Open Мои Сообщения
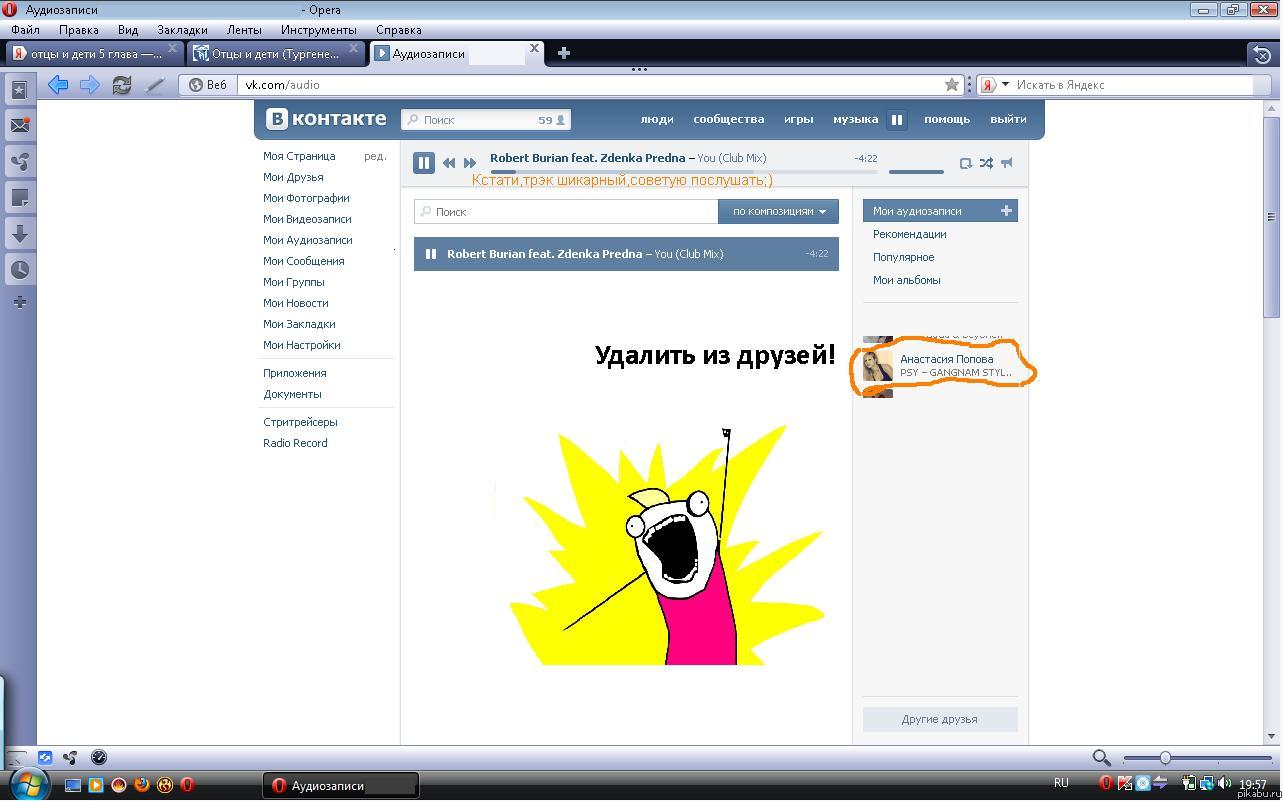 (303, 261)
